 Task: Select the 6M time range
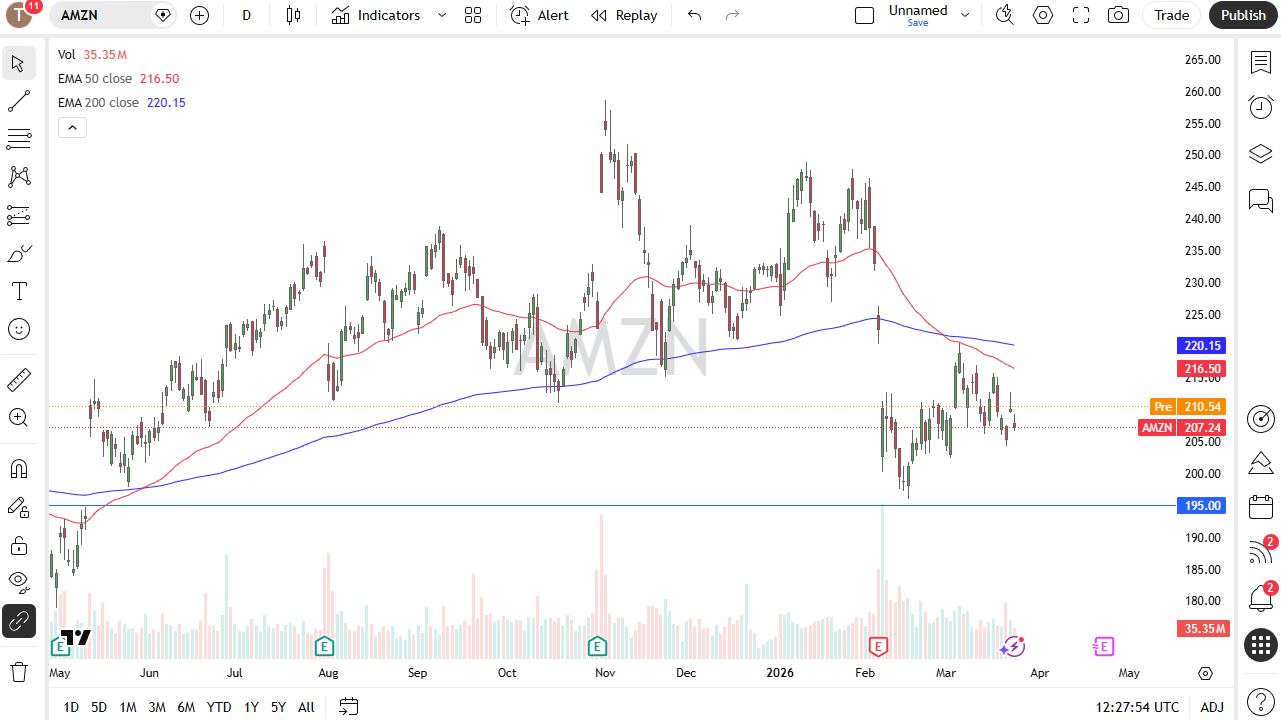[x=186, y=707]
